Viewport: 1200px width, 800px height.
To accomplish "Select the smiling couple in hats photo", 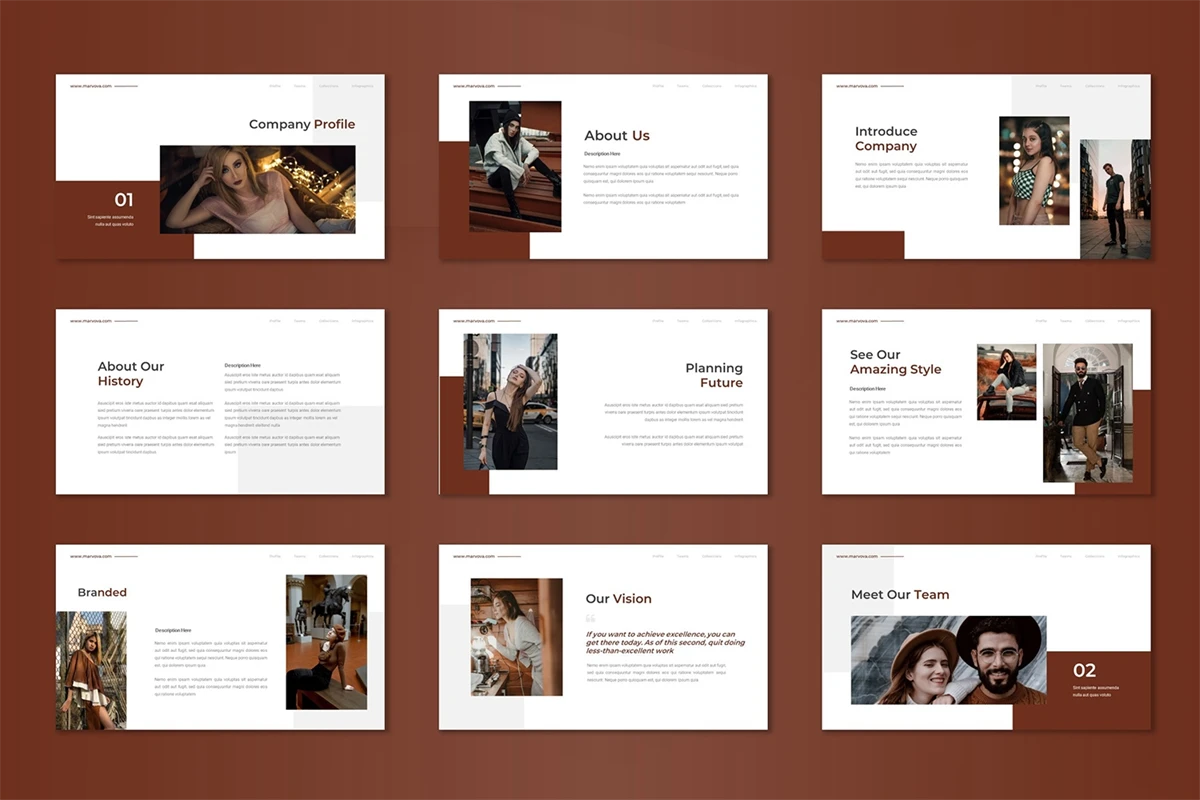I will point(948,659).
